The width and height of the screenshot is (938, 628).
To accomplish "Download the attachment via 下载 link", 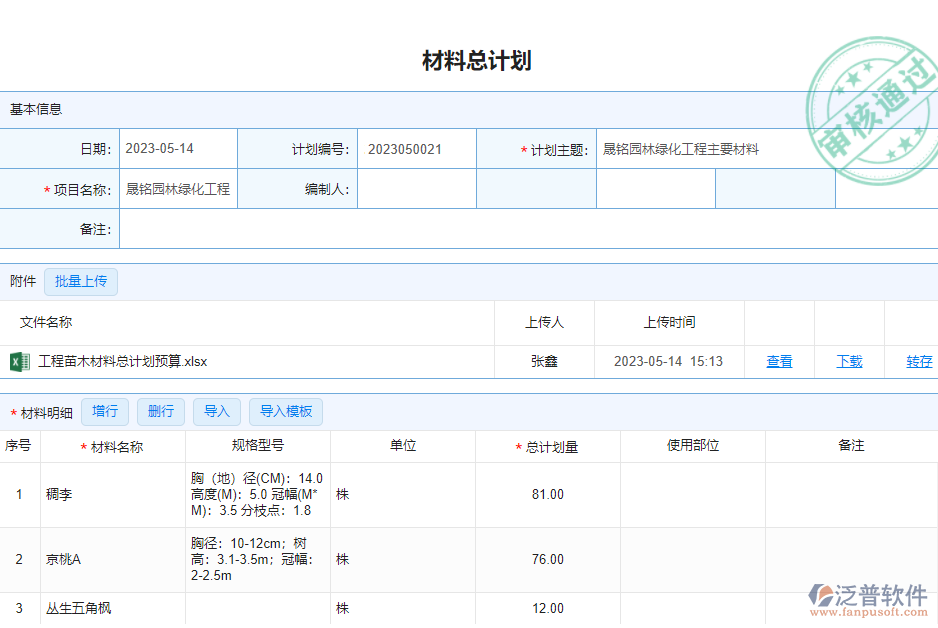I will pos(849,361).
